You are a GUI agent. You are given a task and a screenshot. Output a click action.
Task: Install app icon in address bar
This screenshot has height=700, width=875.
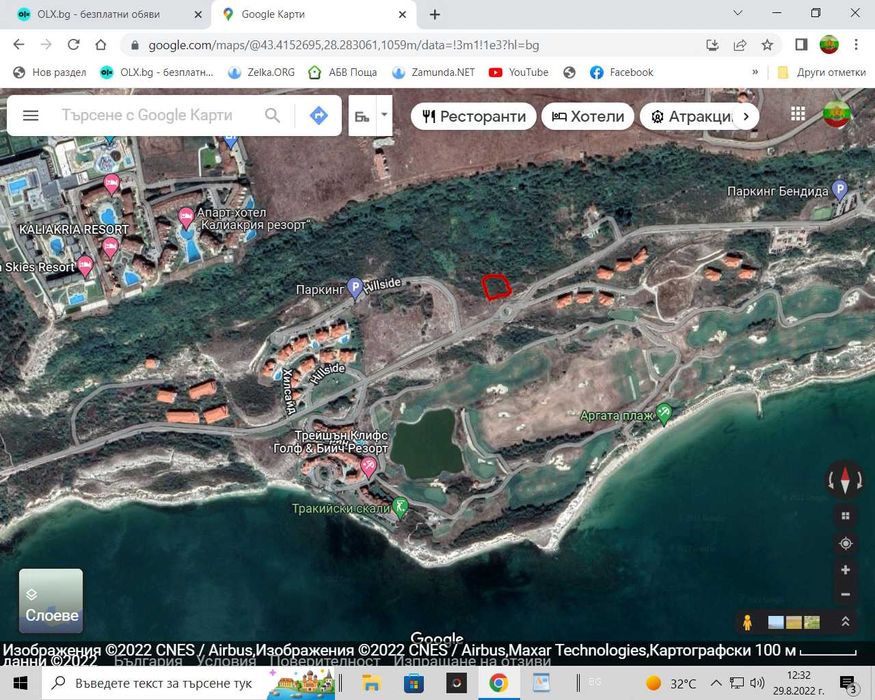click(713, 45)
